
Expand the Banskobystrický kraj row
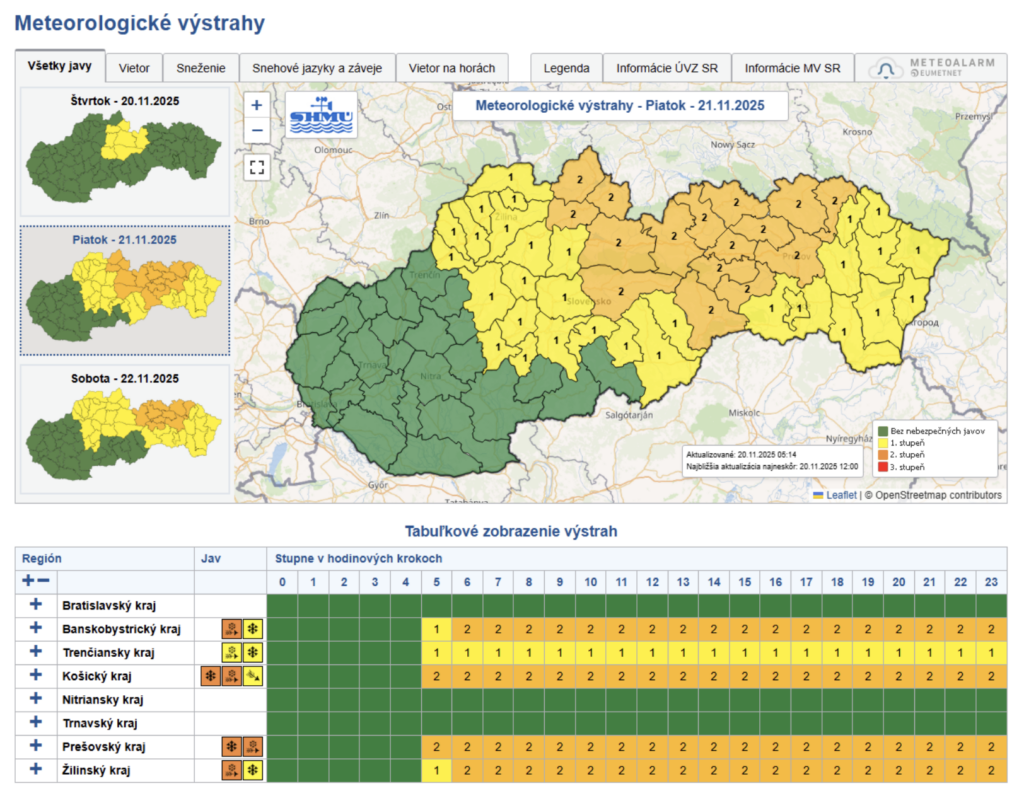coord(36,628)
